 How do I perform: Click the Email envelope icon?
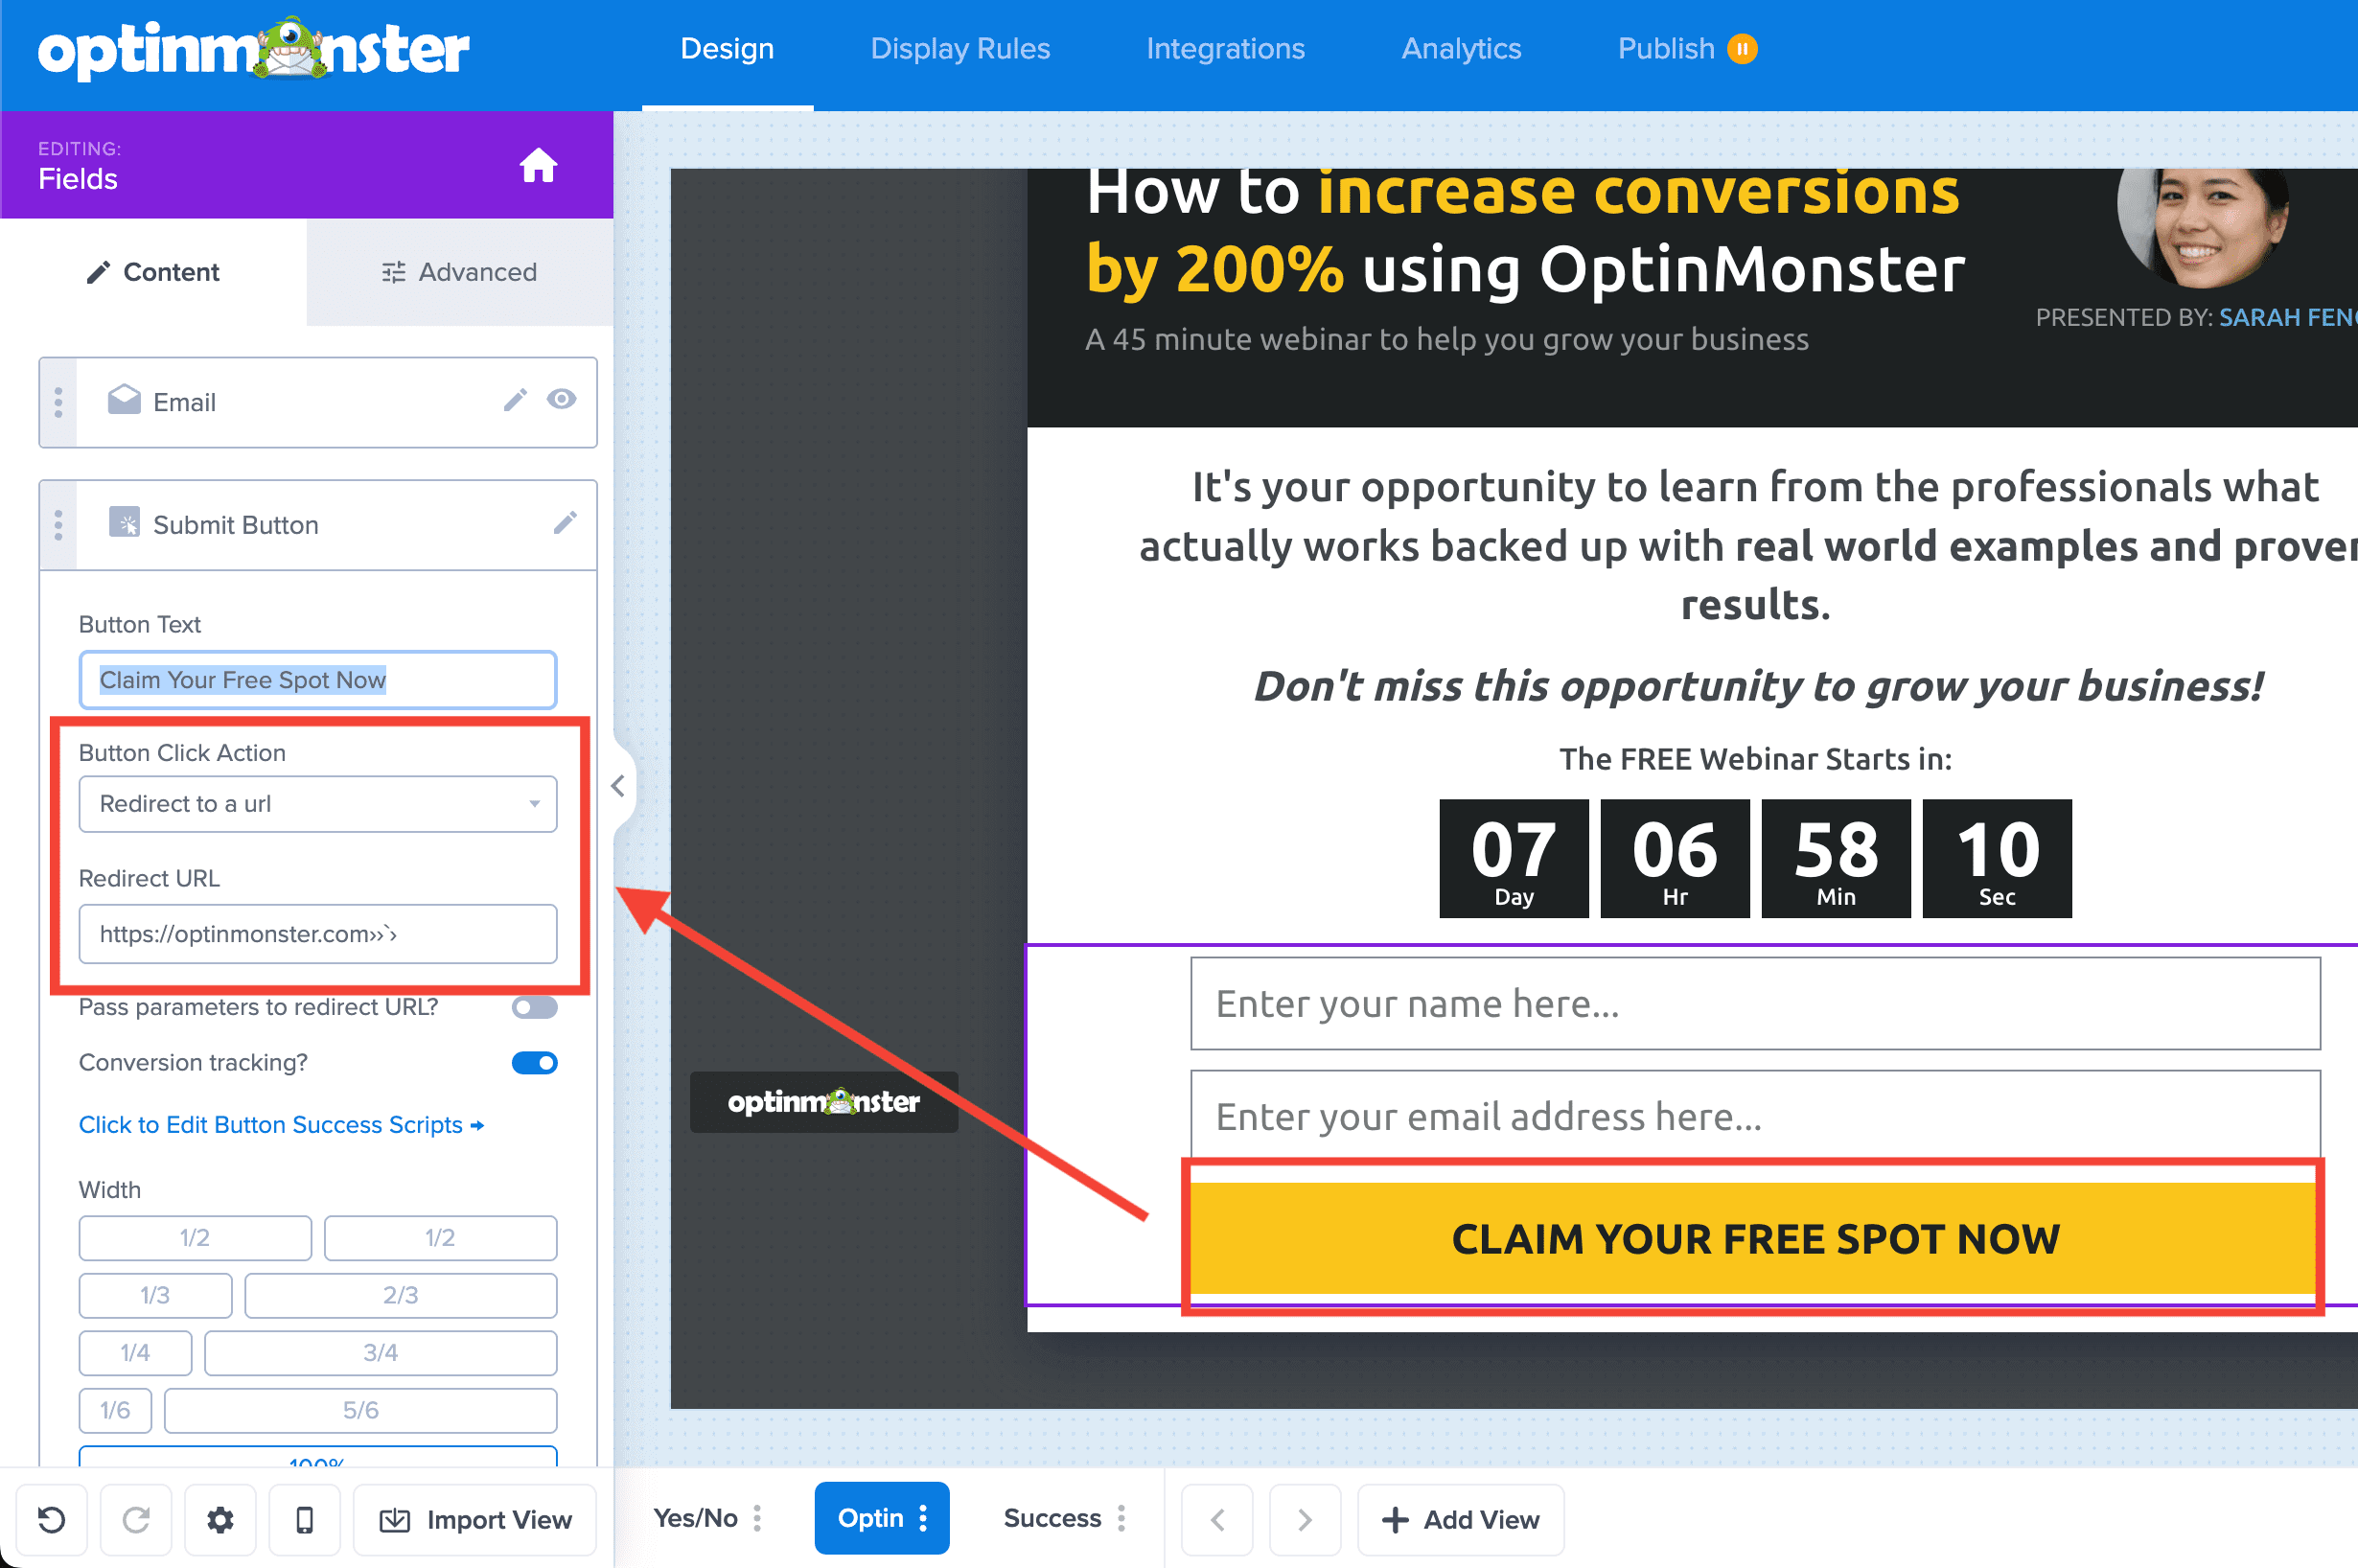point(124,400)
